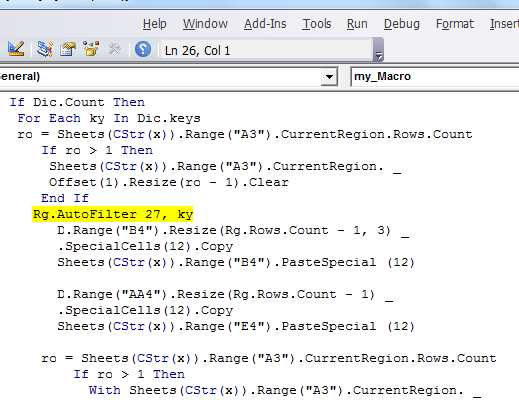The height and width of the screenshot is (400, 519).
Task: Open the Debug menu
Action: pyautogui.click(x=402, y=24)
